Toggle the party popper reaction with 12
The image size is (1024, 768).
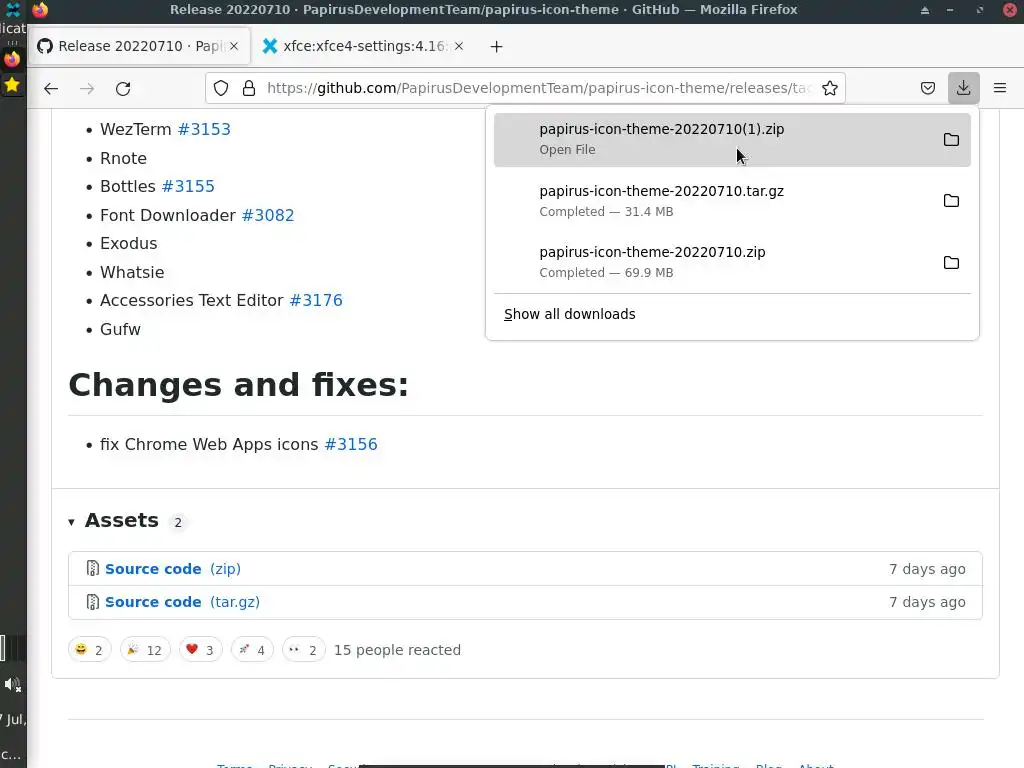145,650
